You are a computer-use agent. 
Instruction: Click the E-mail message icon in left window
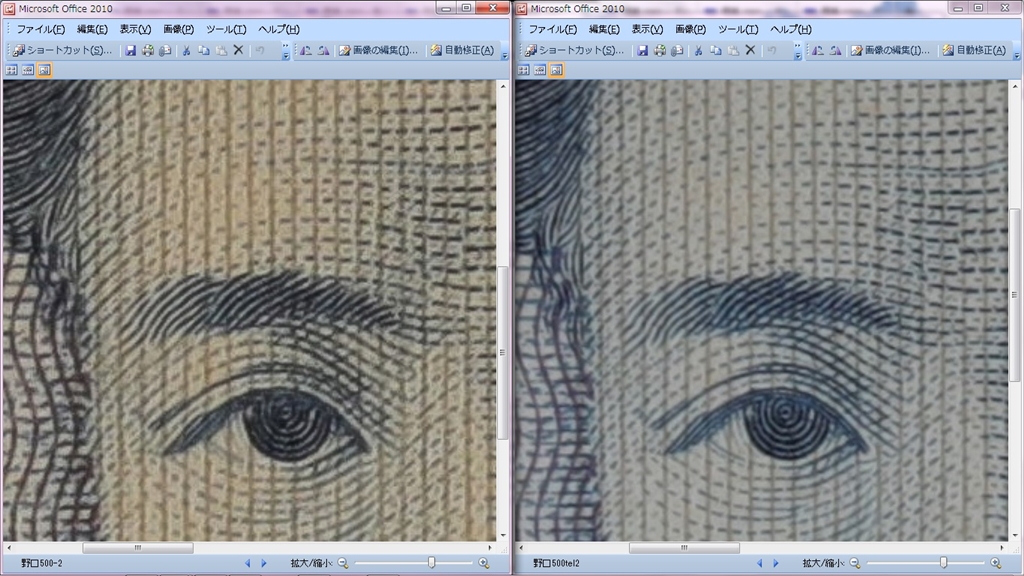pyautogui.click(x=165, y=50)
